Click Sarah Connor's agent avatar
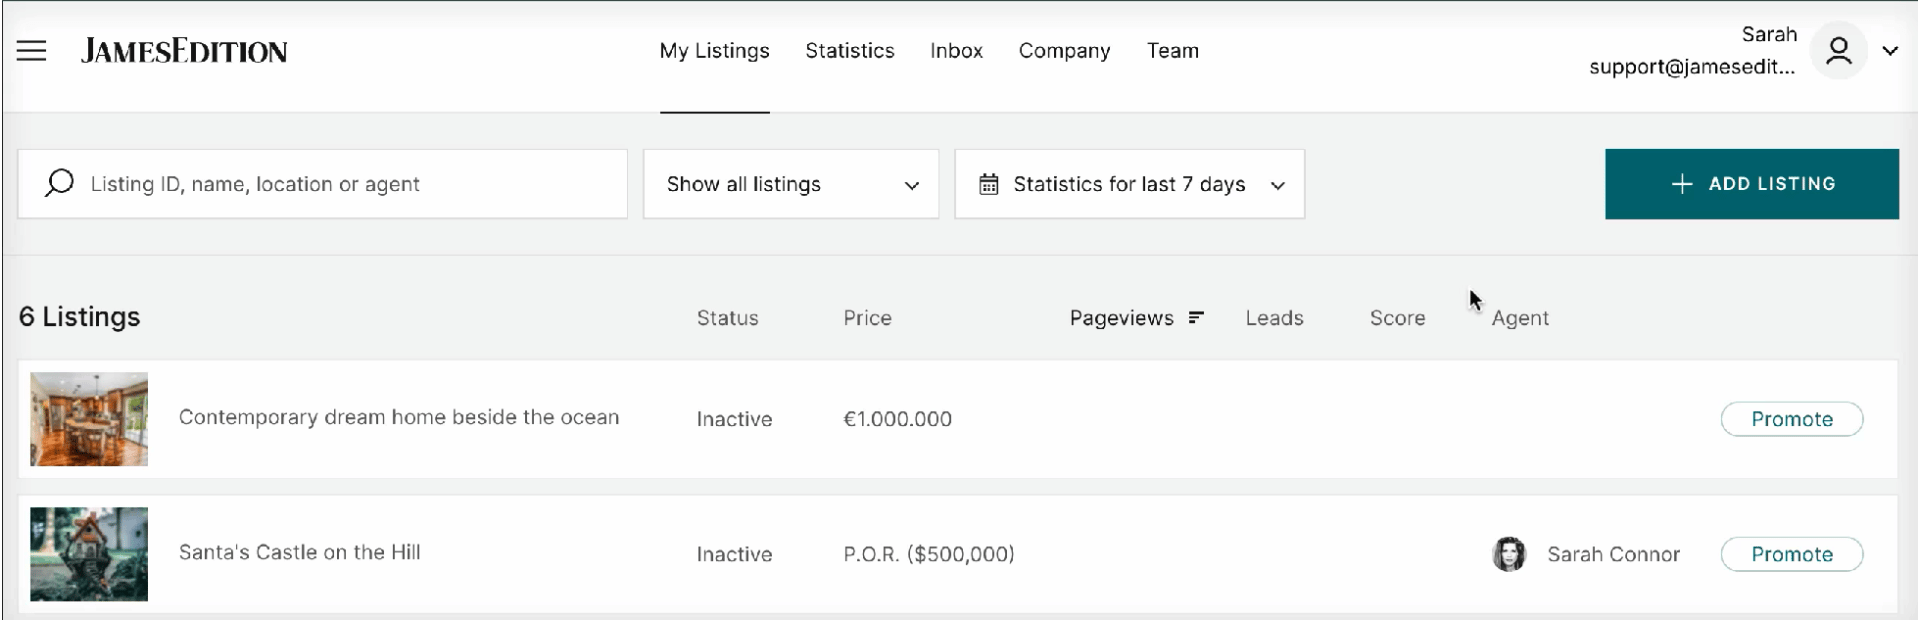 tap(1509, 554)
